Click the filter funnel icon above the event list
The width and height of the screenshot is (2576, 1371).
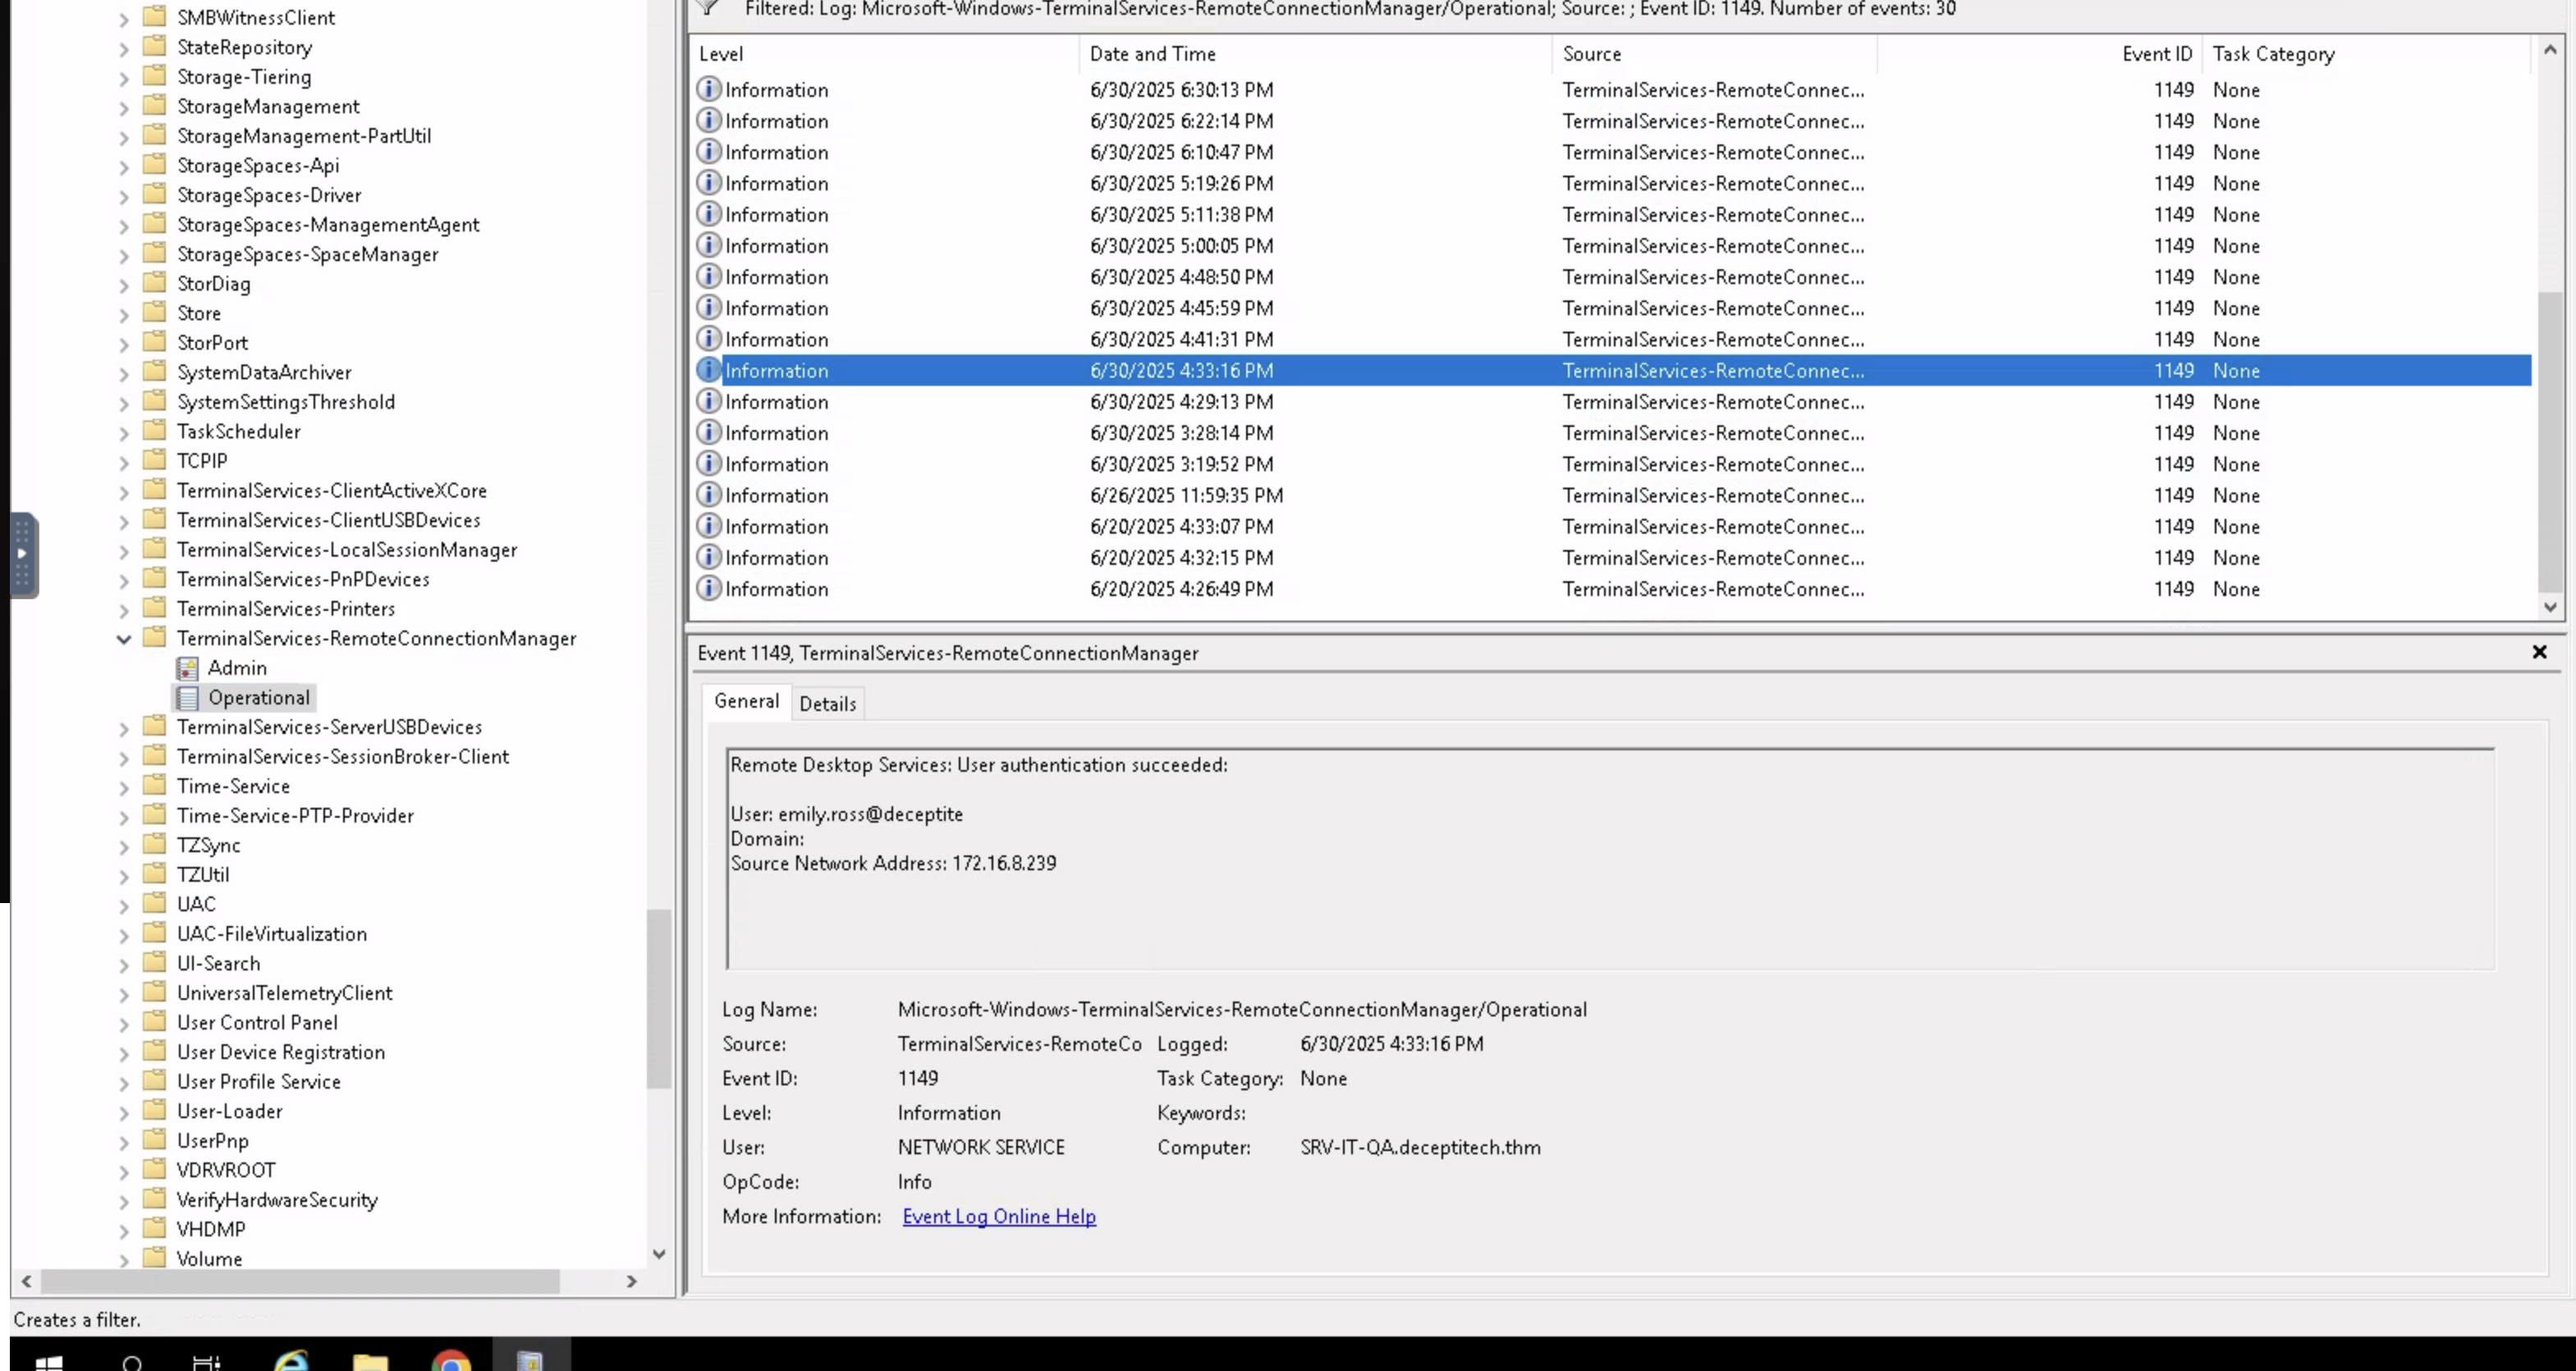tap(707, 8)
